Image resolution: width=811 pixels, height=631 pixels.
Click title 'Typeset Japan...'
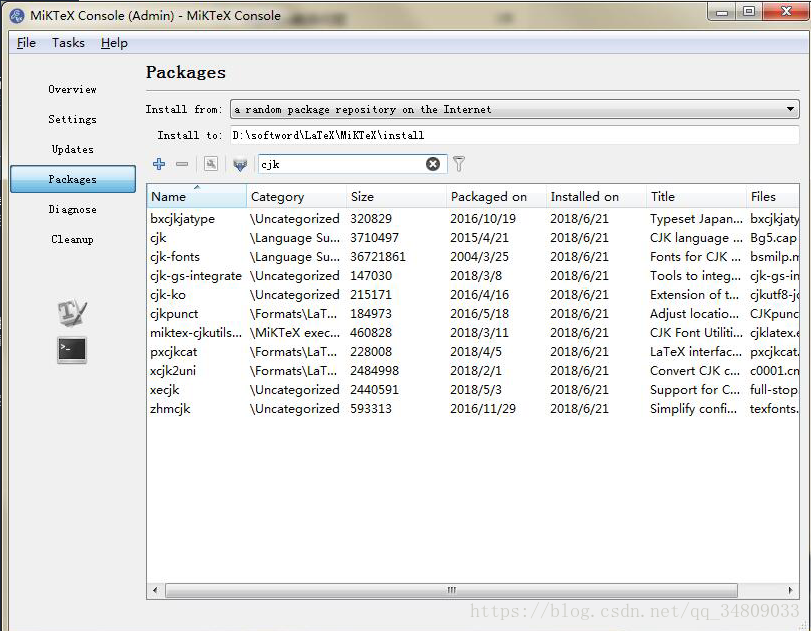click(696, 219)
